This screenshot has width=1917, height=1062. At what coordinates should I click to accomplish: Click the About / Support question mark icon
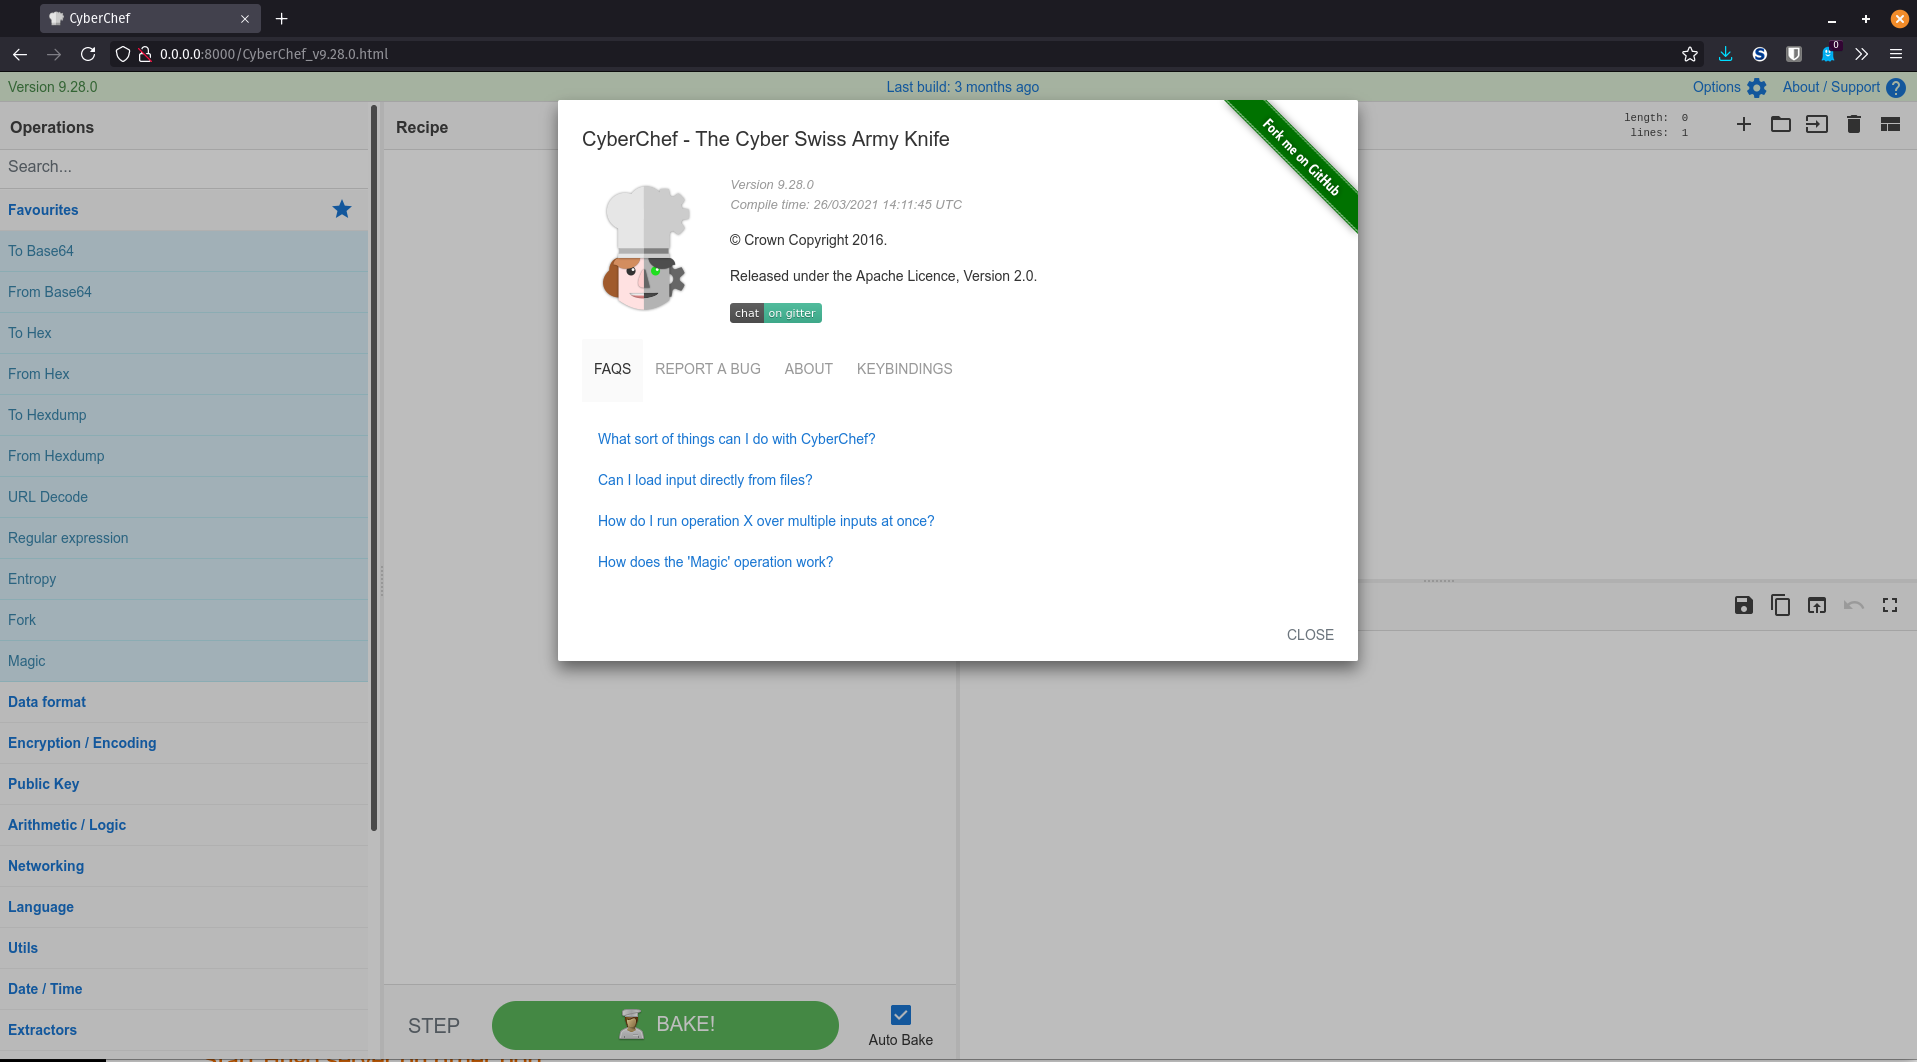point(1895,88)
